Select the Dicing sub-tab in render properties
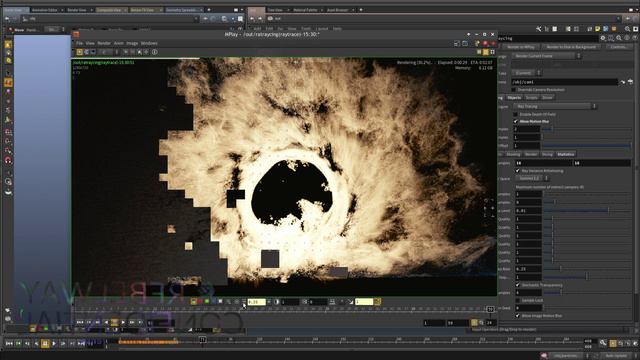Image resolution: width=640 pixels, height=360 pixels. coord(547,154)
